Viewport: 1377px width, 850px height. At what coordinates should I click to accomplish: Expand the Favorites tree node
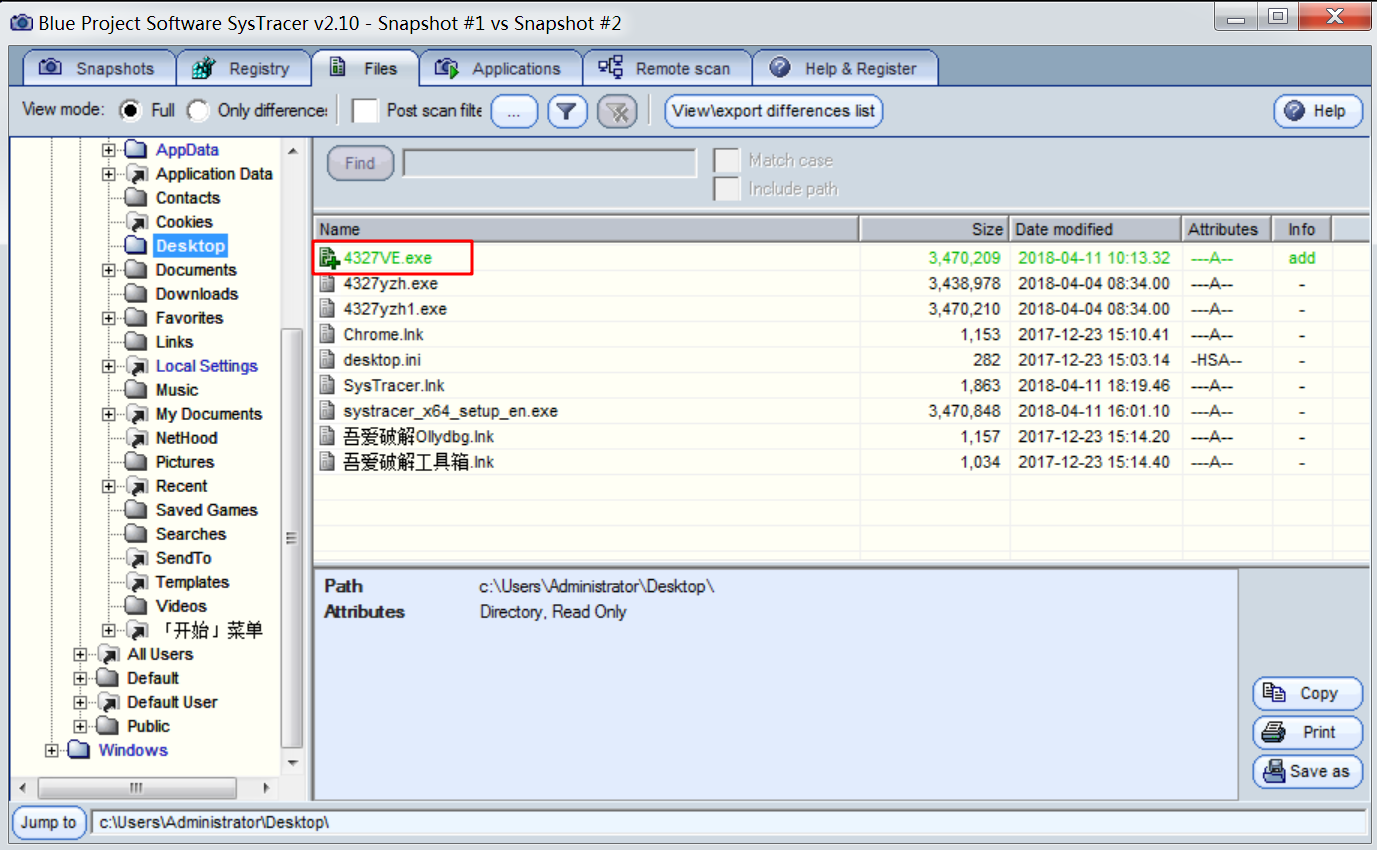pos(109,318)
